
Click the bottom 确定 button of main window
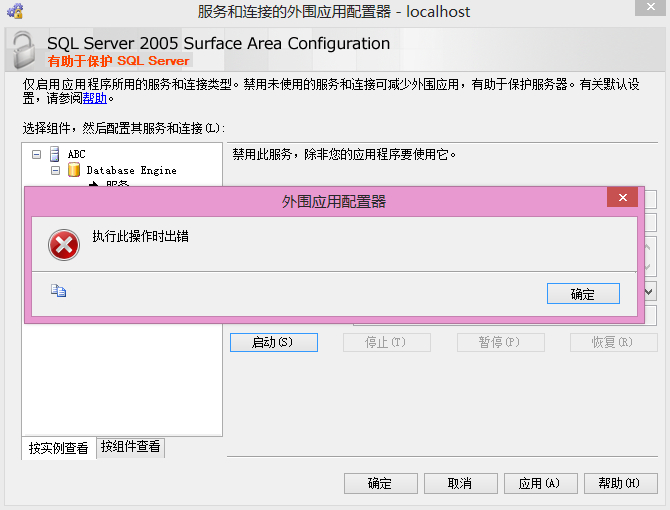[381, 484]
